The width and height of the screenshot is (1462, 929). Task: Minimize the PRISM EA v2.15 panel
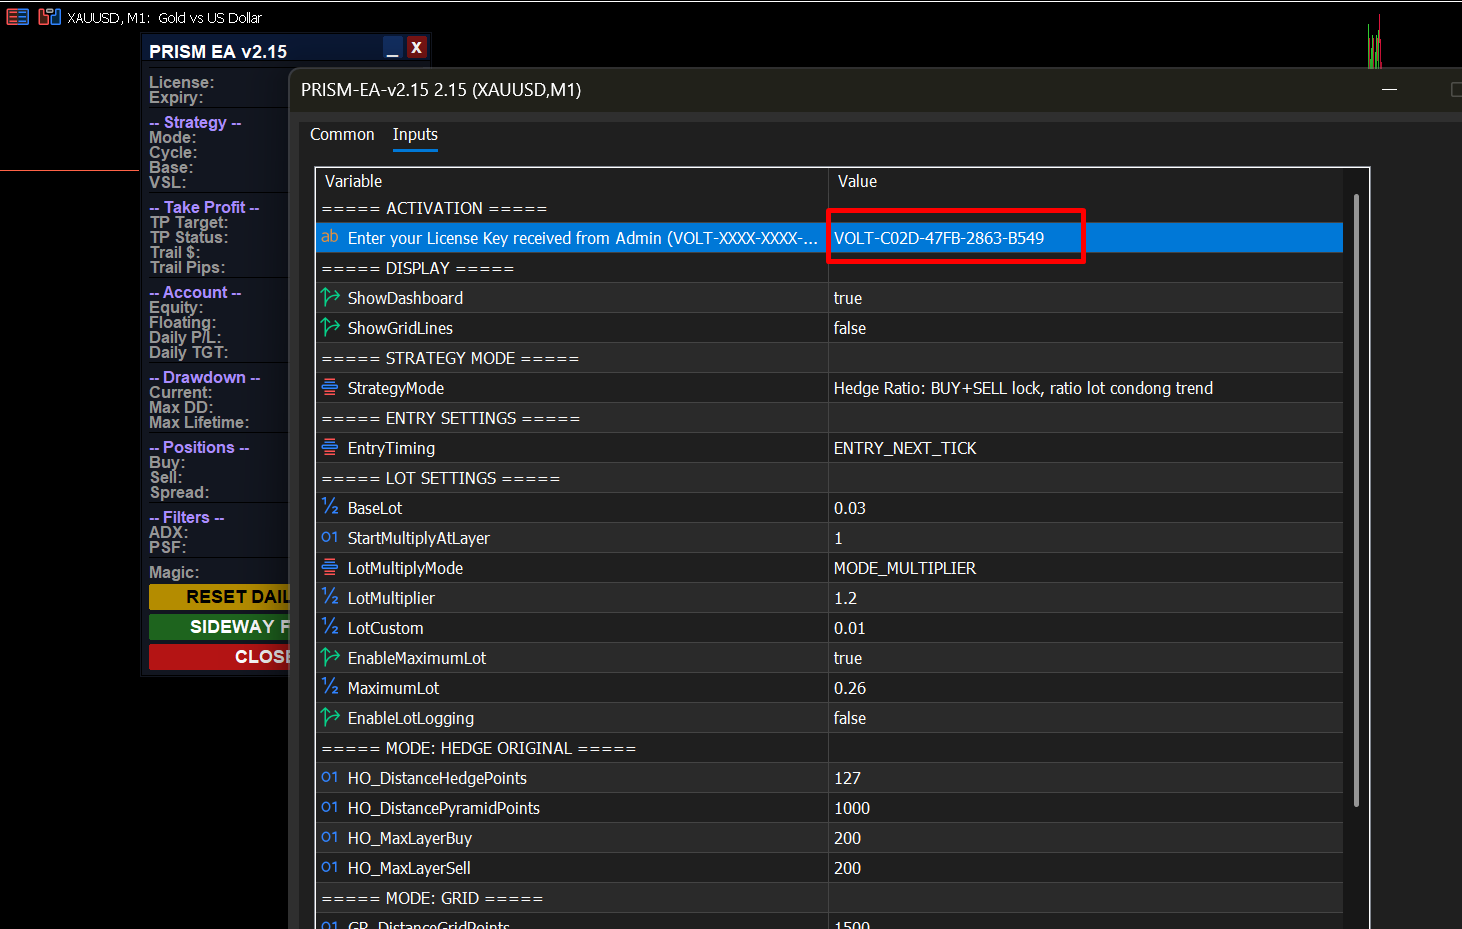(393, 47)
